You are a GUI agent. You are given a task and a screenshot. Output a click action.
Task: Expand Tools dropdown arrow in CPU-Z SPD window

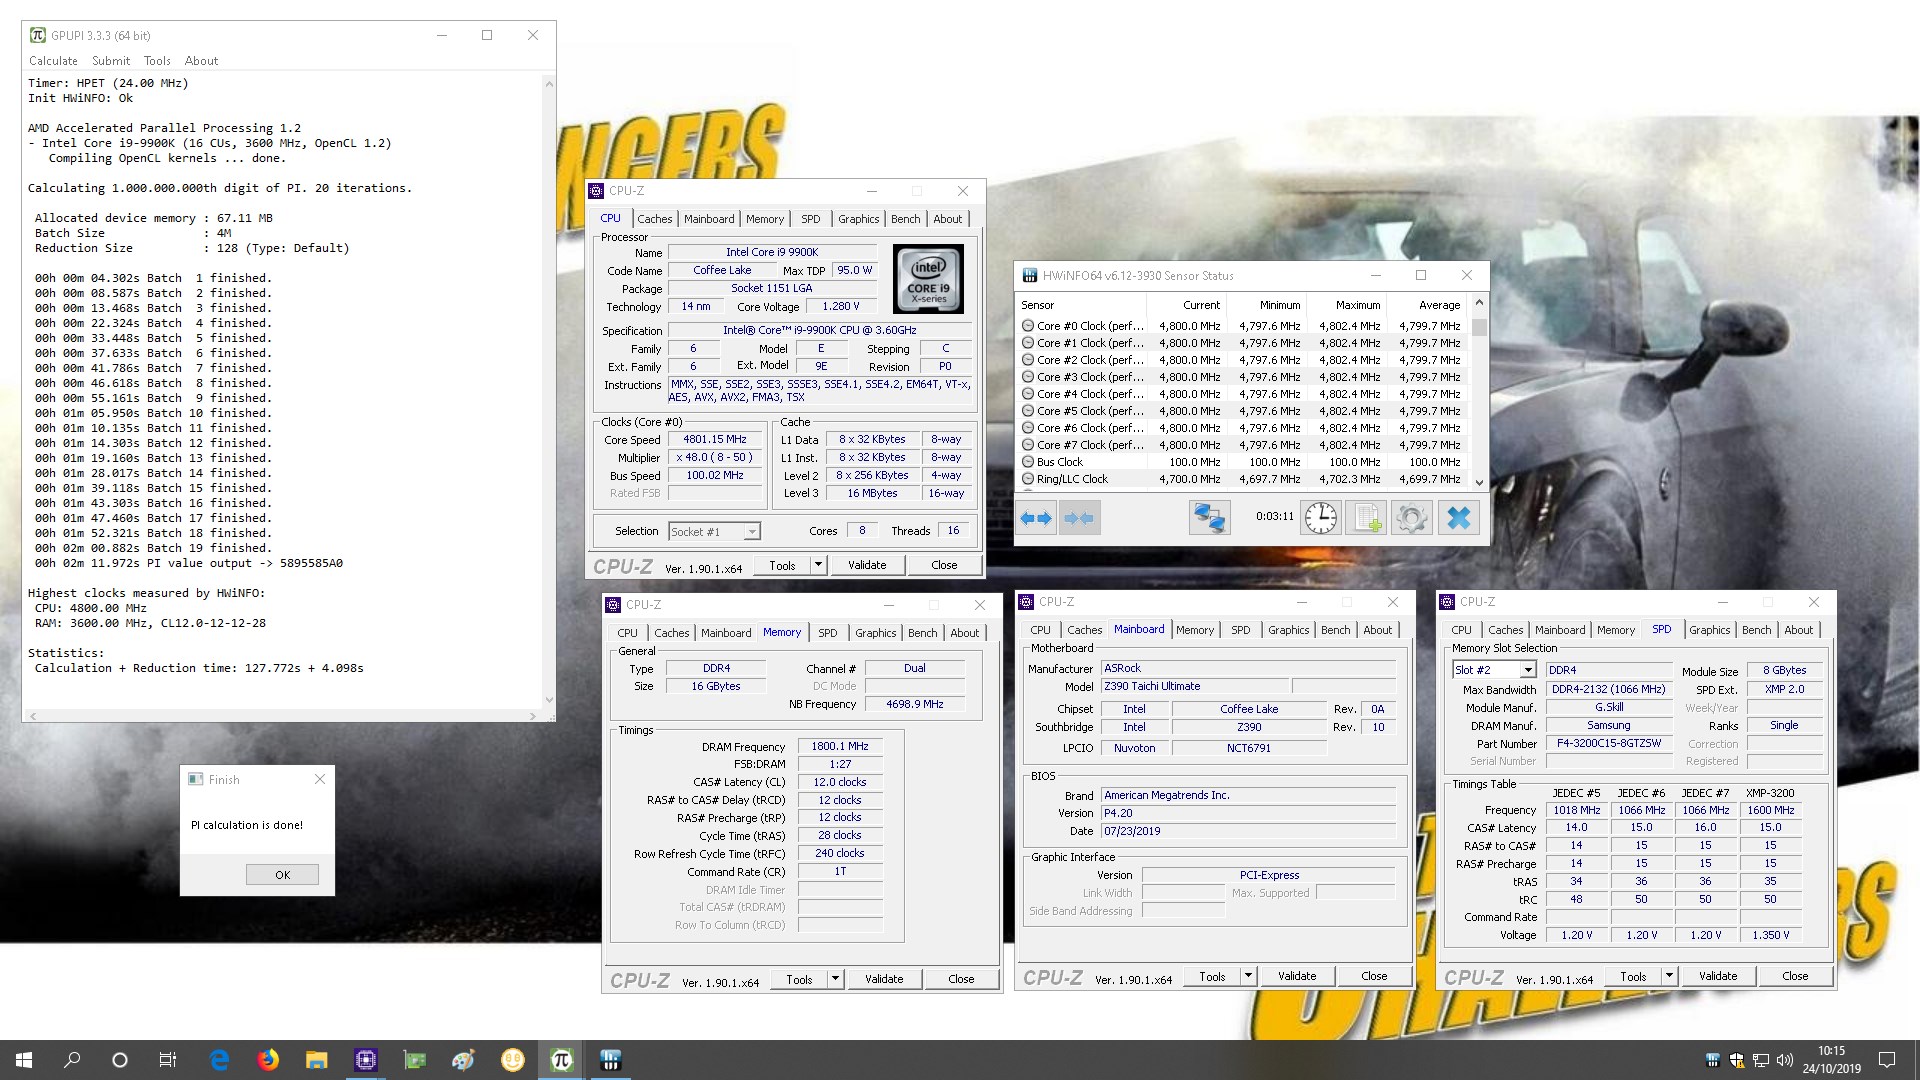pyautogui.click(x=1669, y=976)
